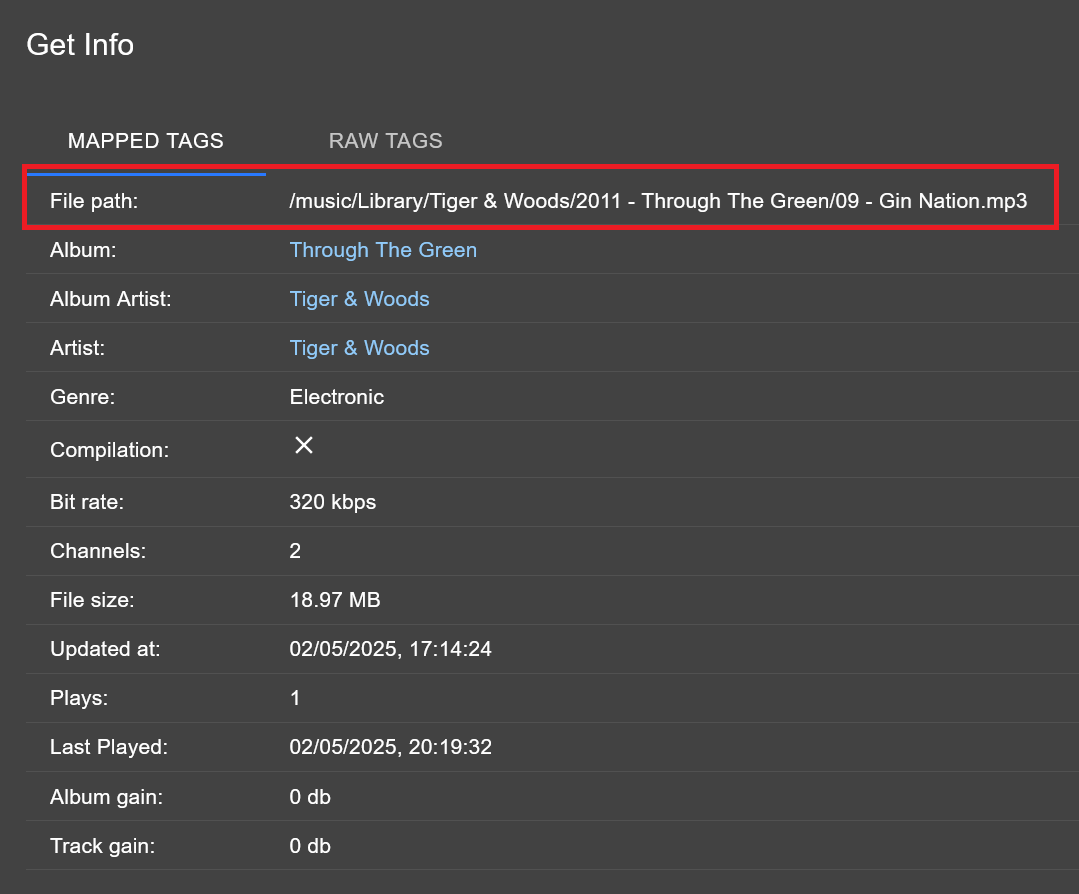
Task: Open Tiger & Woods link in Artist row
Action: pos(359,348)
